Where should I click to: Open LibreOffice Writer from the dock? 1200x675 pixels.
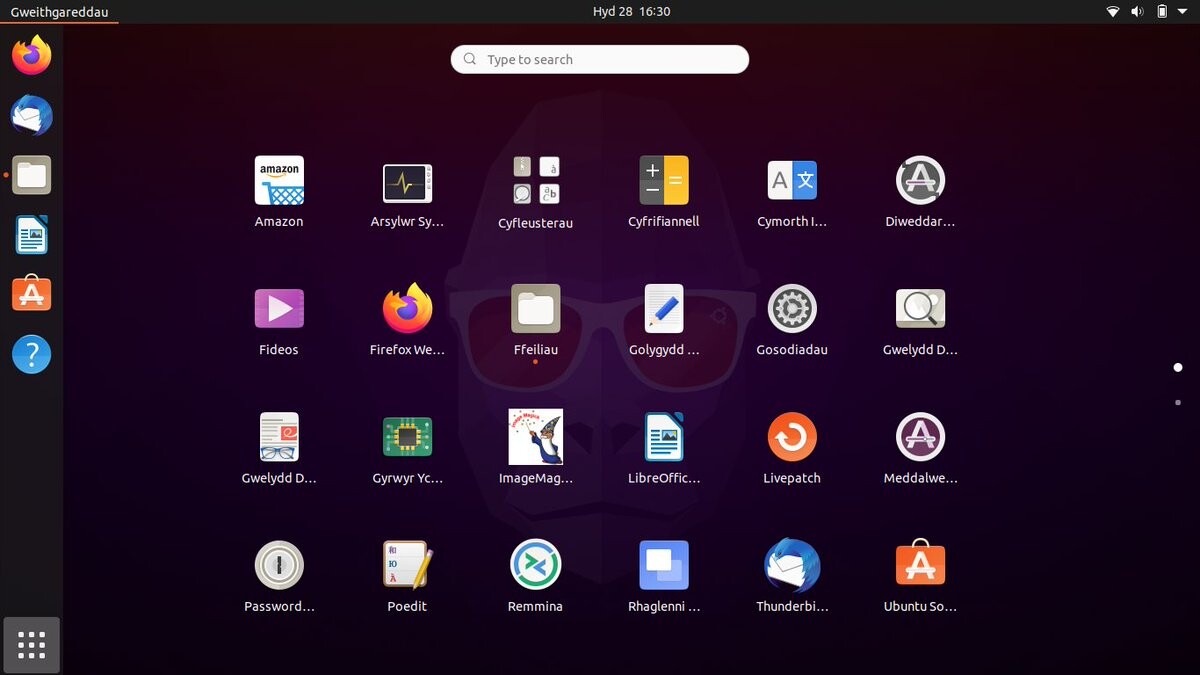[31, 235]
